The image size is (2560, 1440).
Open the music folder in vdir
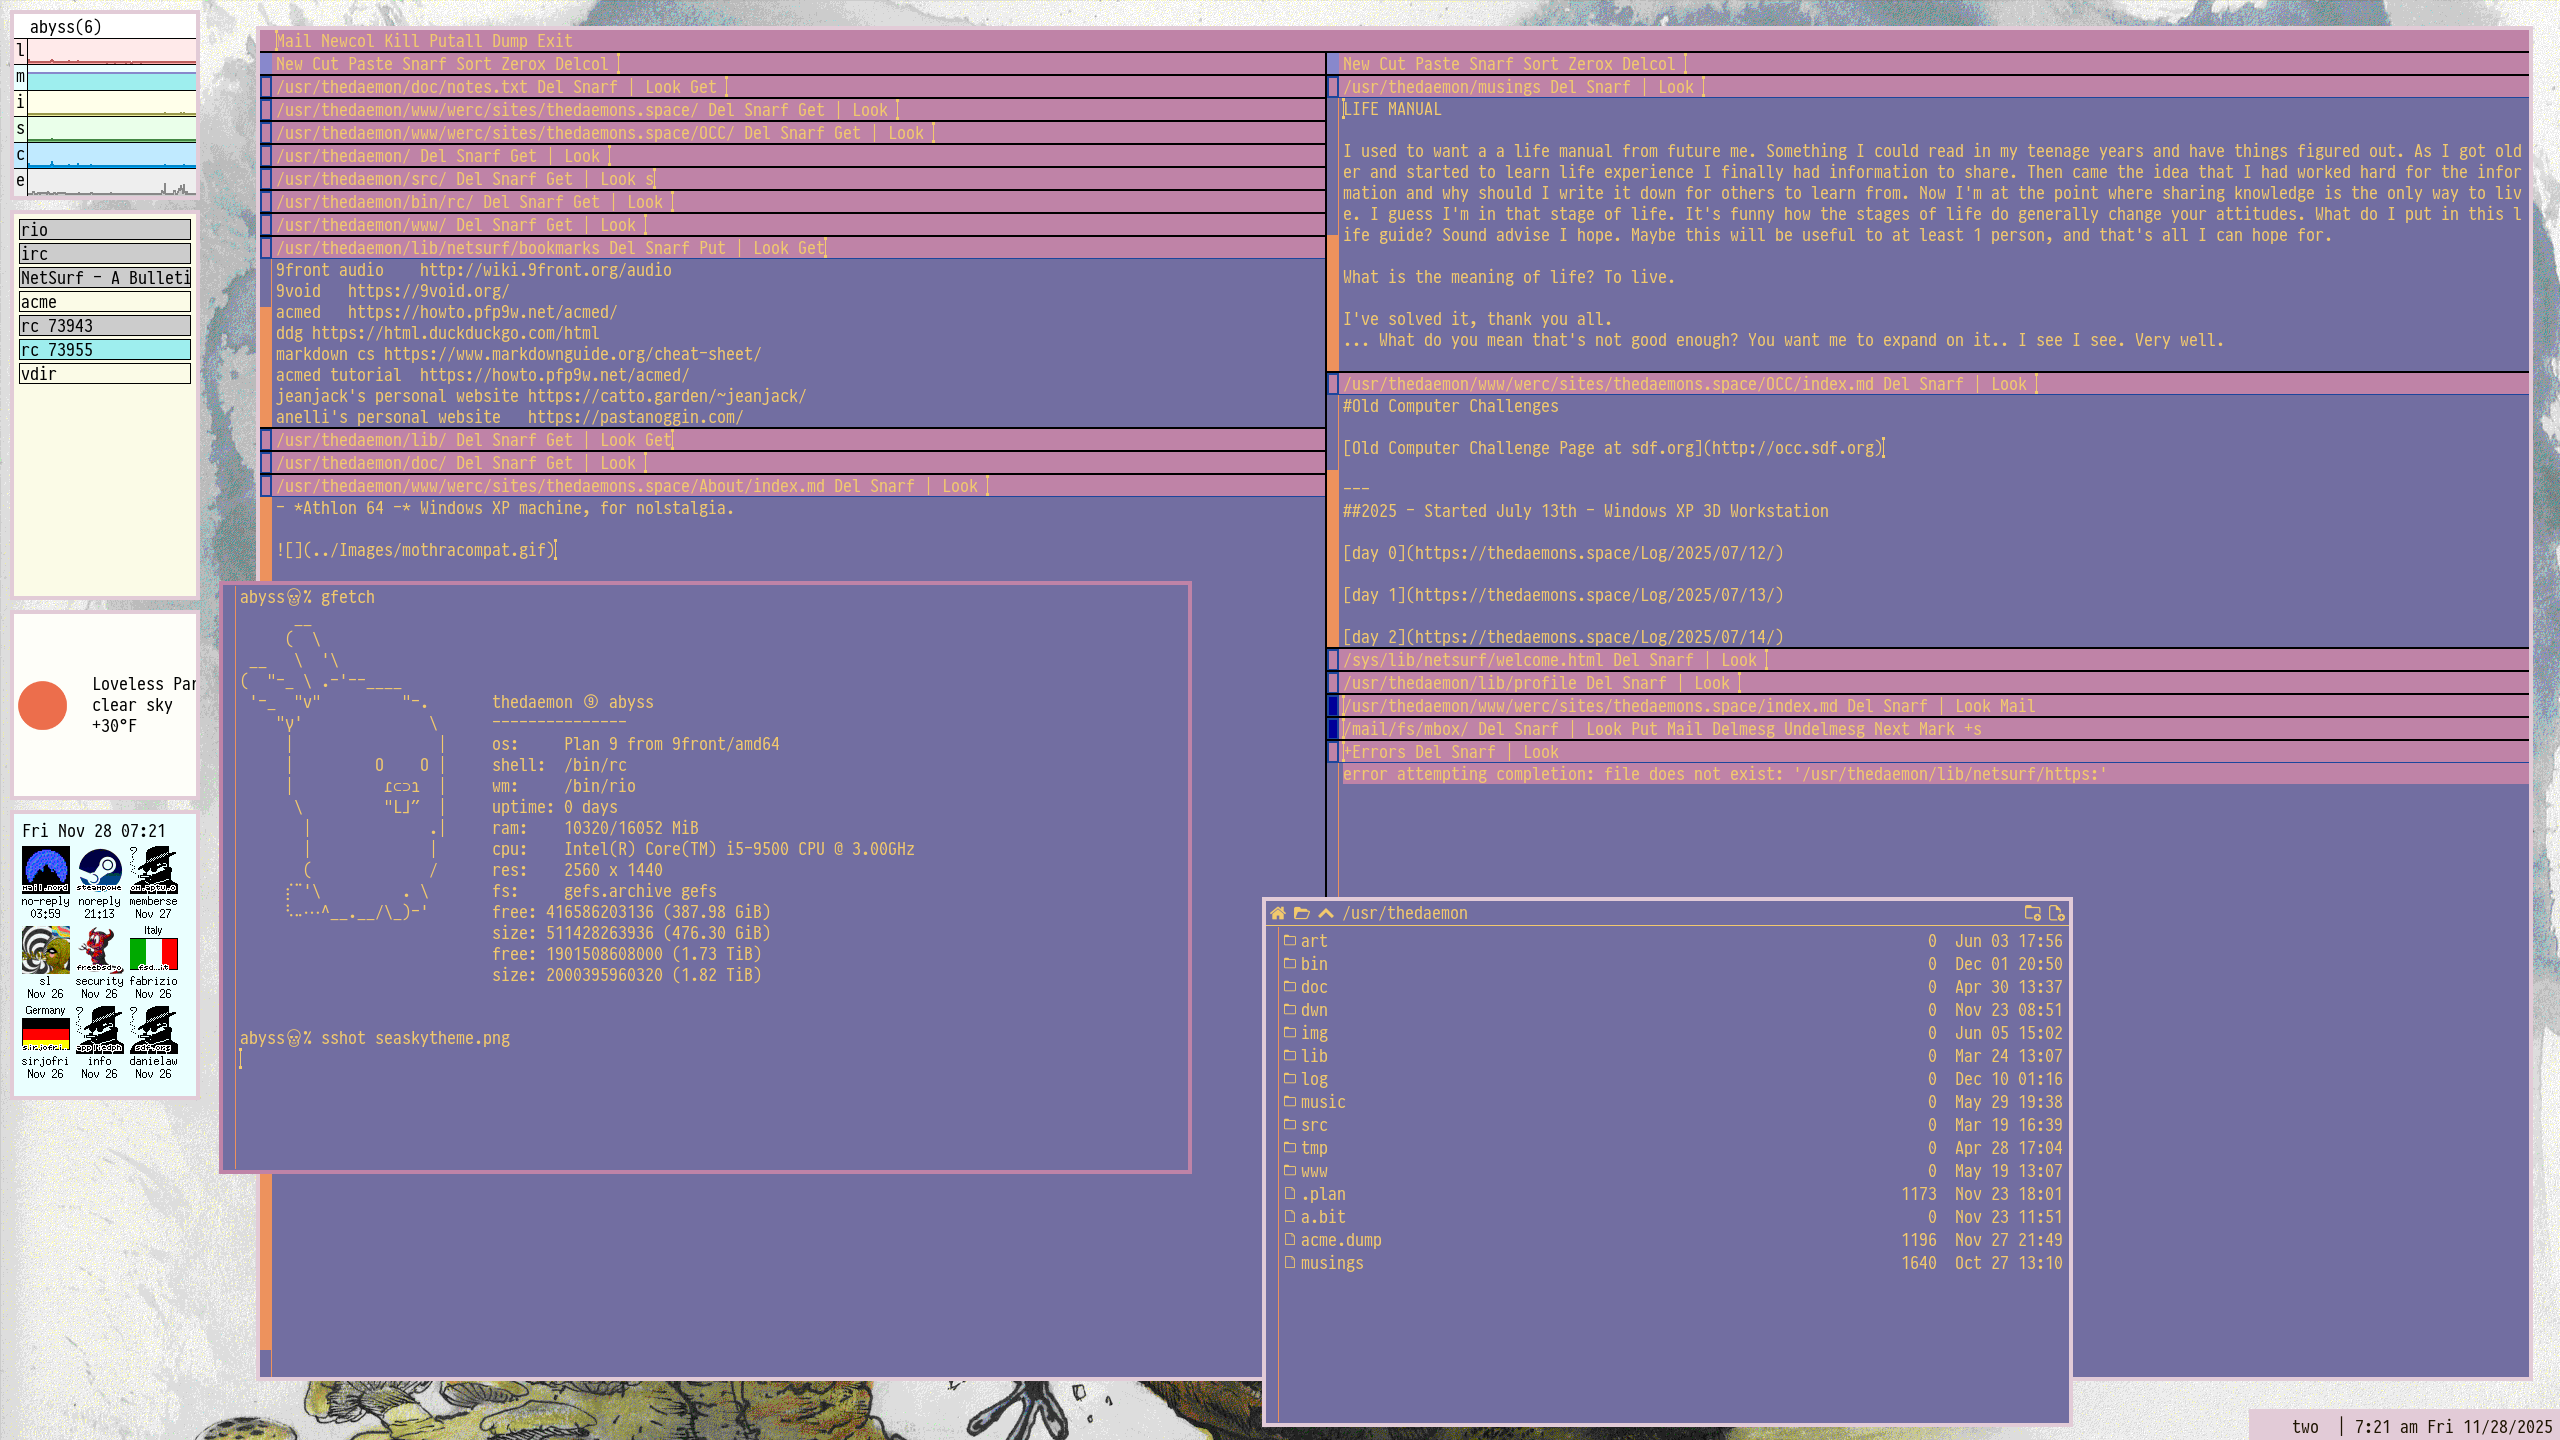click(1322, 1102)
